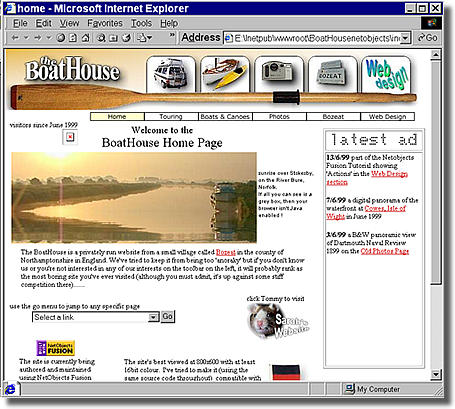Select the Boats & Canoes tab

click(x=225, y=117)
